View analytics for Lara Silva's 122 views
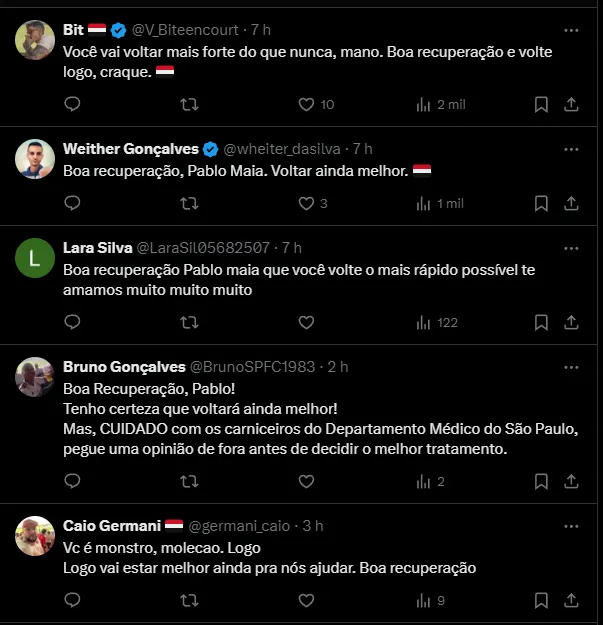Viewport: 603px width, 625px height. [422, 322]
